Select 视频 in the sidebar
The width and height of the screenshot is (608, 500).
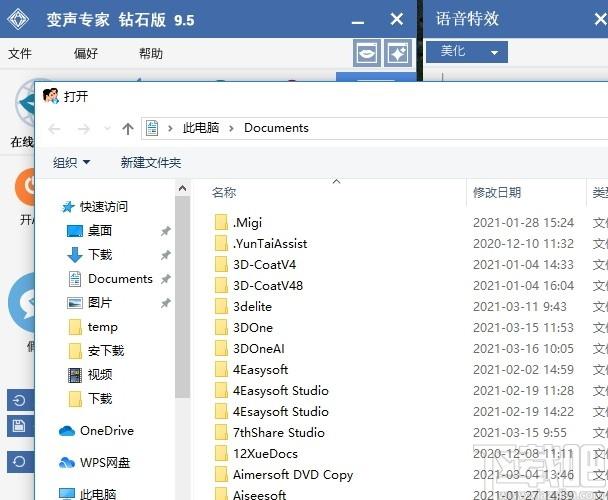tap(90, 375)
